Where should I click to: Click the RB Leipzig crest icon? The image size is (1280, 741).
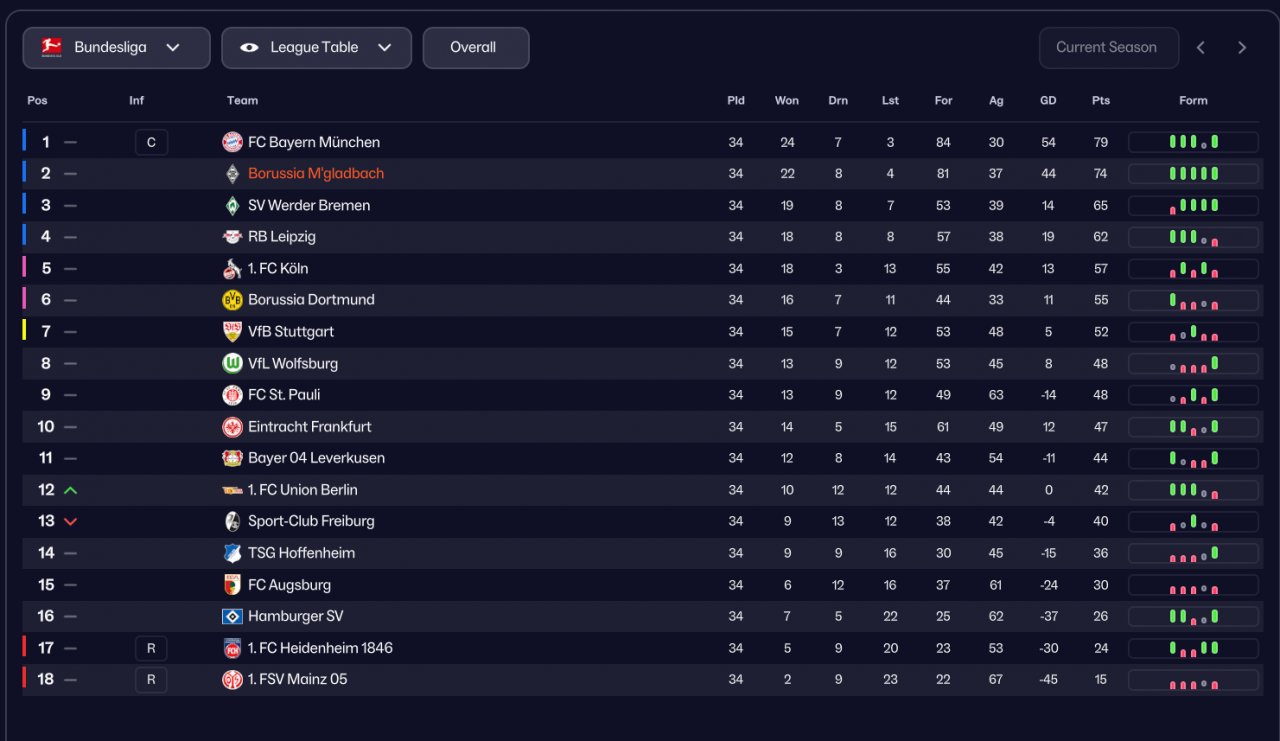(232, 237)
